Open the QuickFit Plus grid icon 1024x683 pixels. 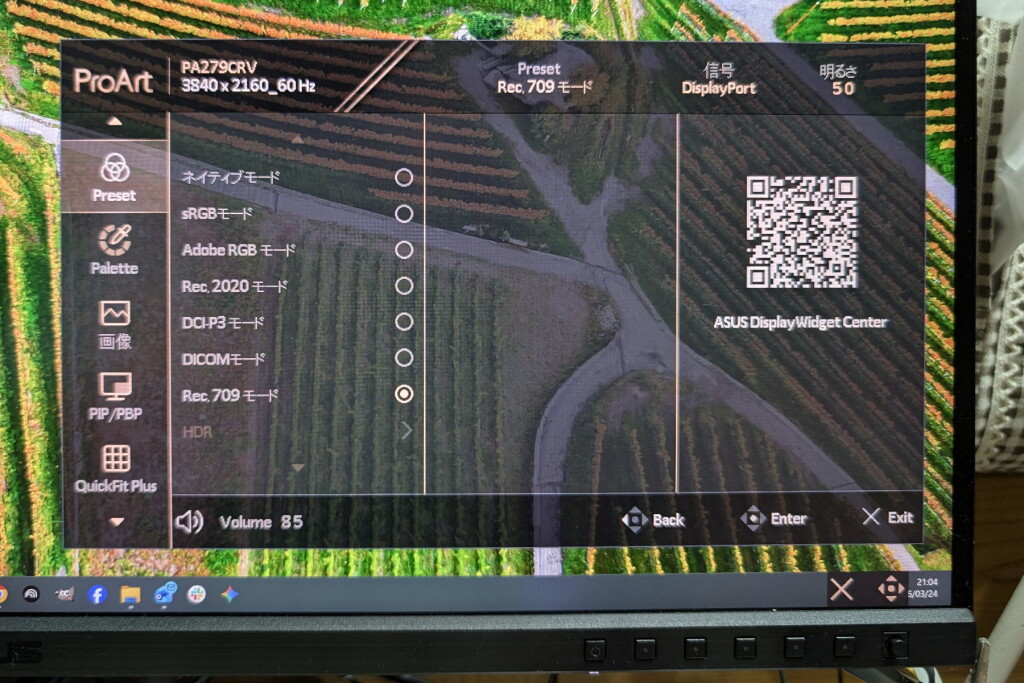point(116,458)
